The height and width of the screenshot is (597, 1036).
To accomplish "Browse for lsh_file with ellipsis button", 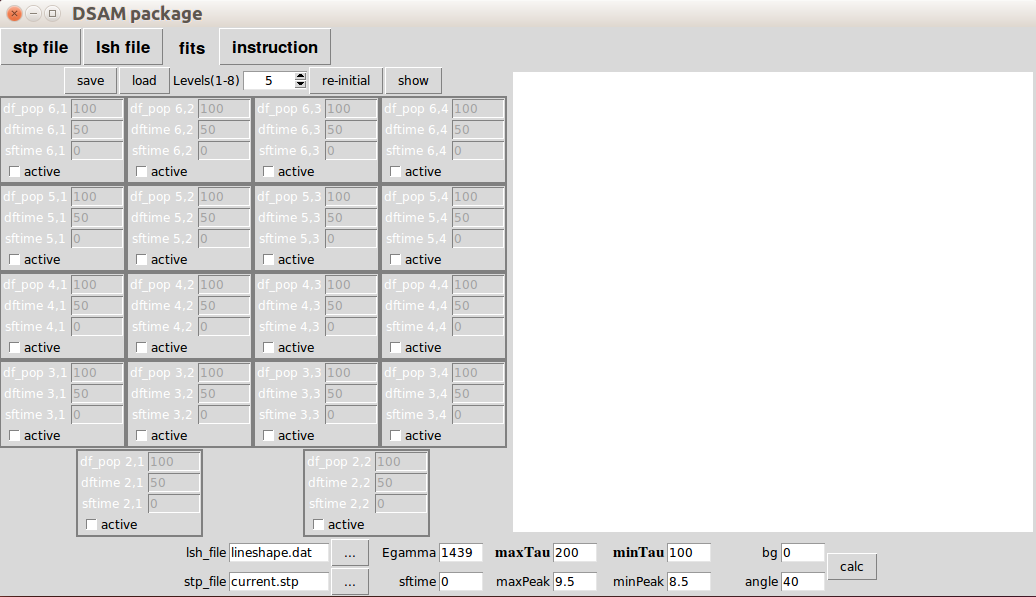I will point(349,552).
